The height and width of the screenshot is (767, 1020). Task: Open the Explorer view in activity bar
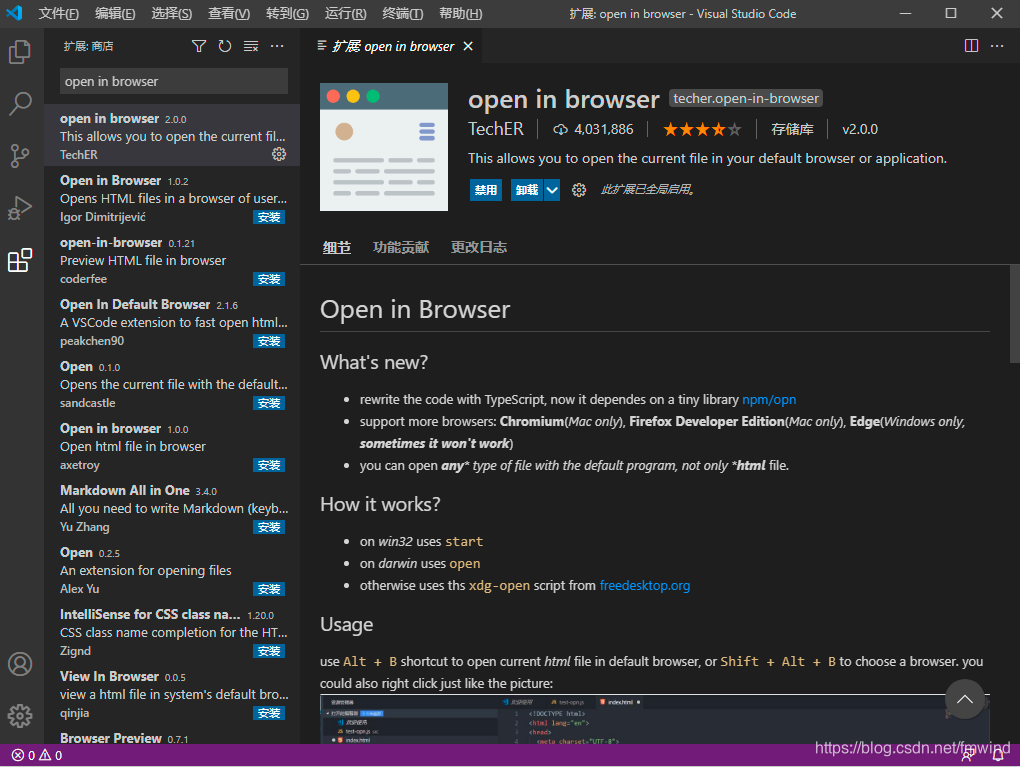coord(20,52)
